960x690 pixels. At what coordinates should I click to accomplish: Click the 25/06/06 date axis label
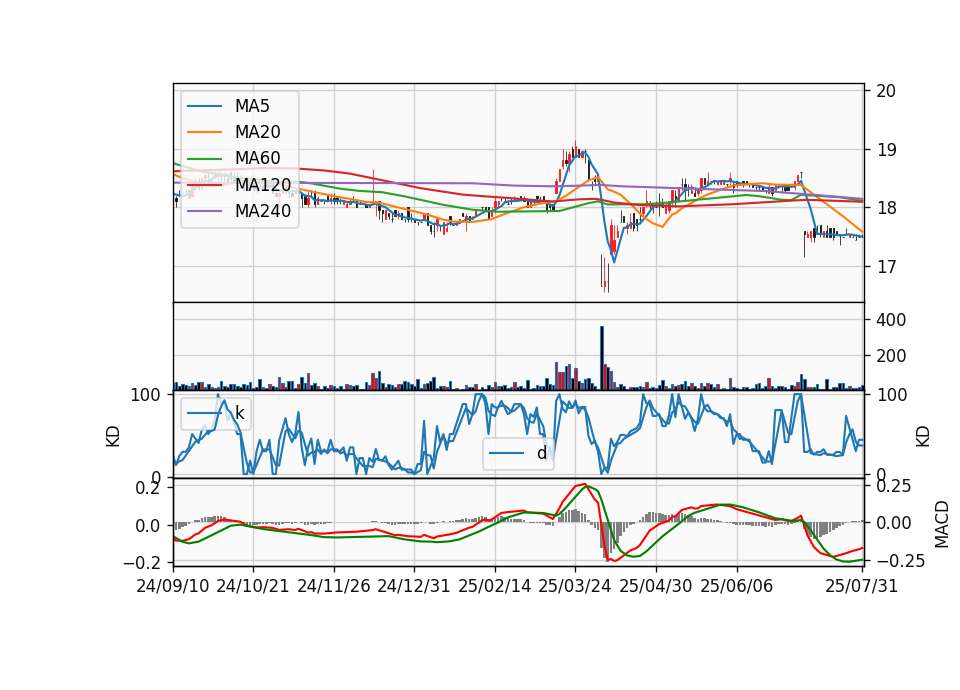point(737,586)
